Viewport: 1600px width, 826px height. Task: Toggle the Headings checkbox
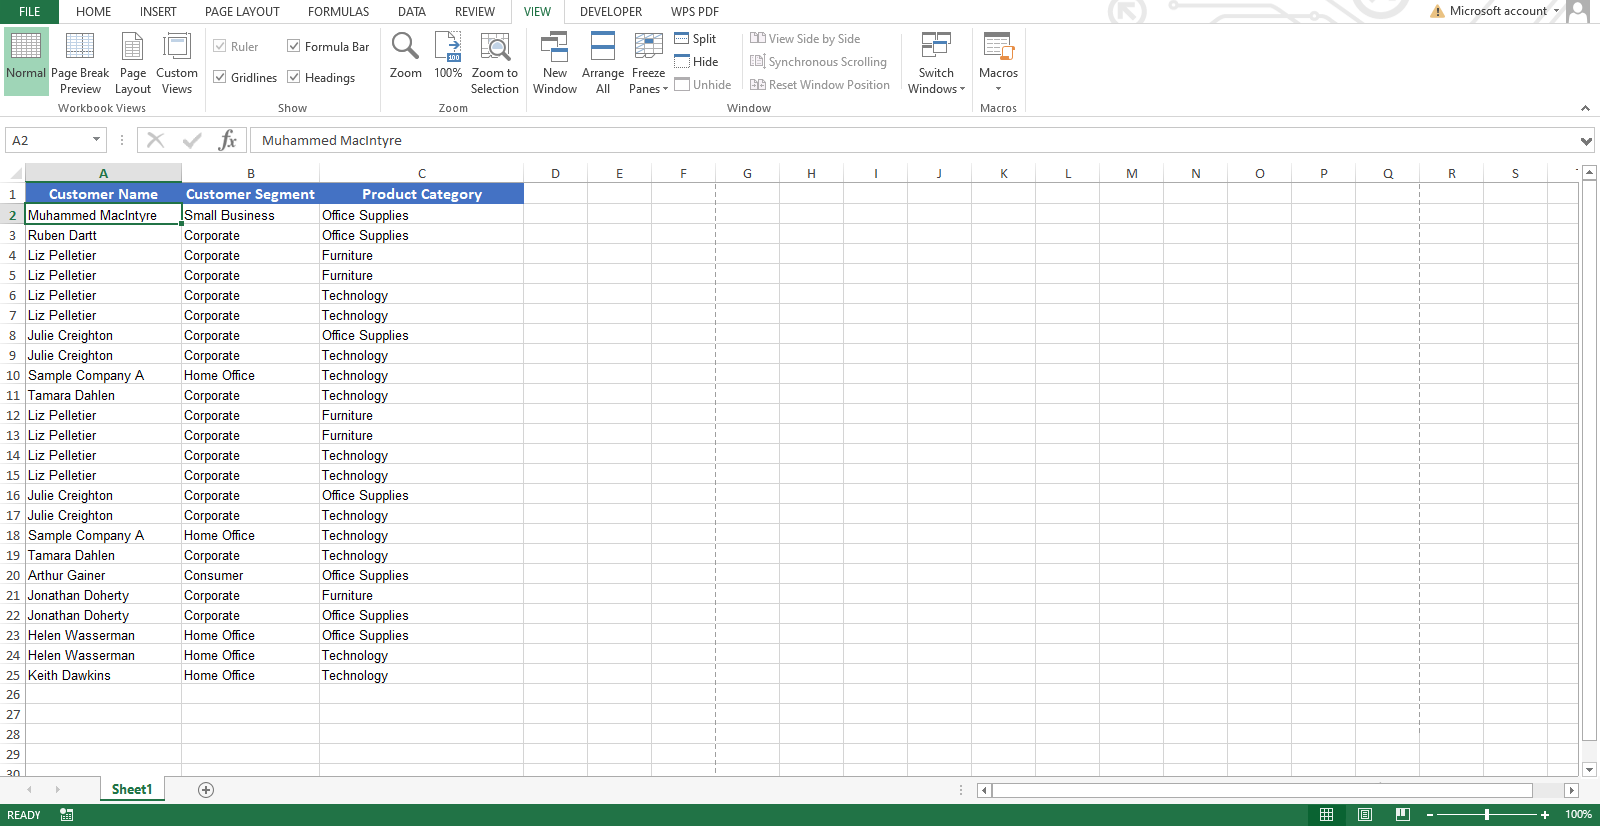pos(294,77)
